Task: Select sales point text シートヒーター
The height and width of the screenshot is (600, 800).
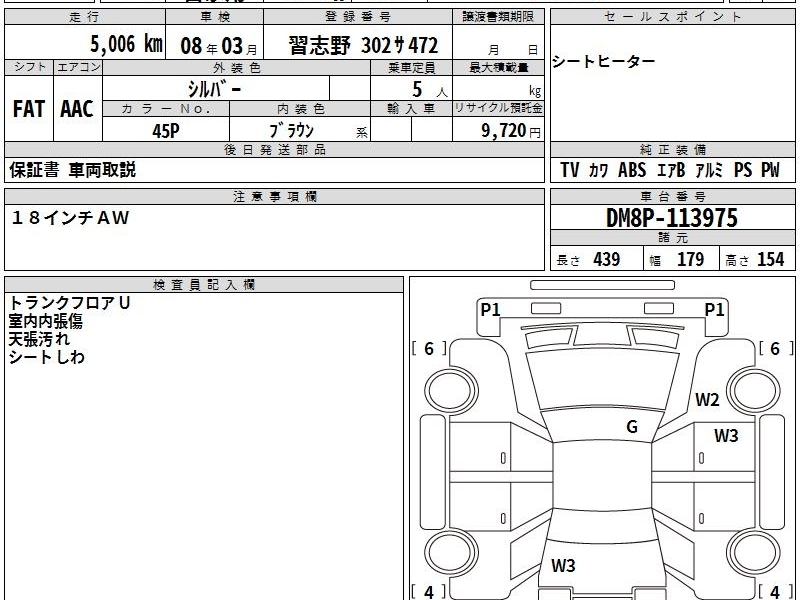Action: [604, 61]
